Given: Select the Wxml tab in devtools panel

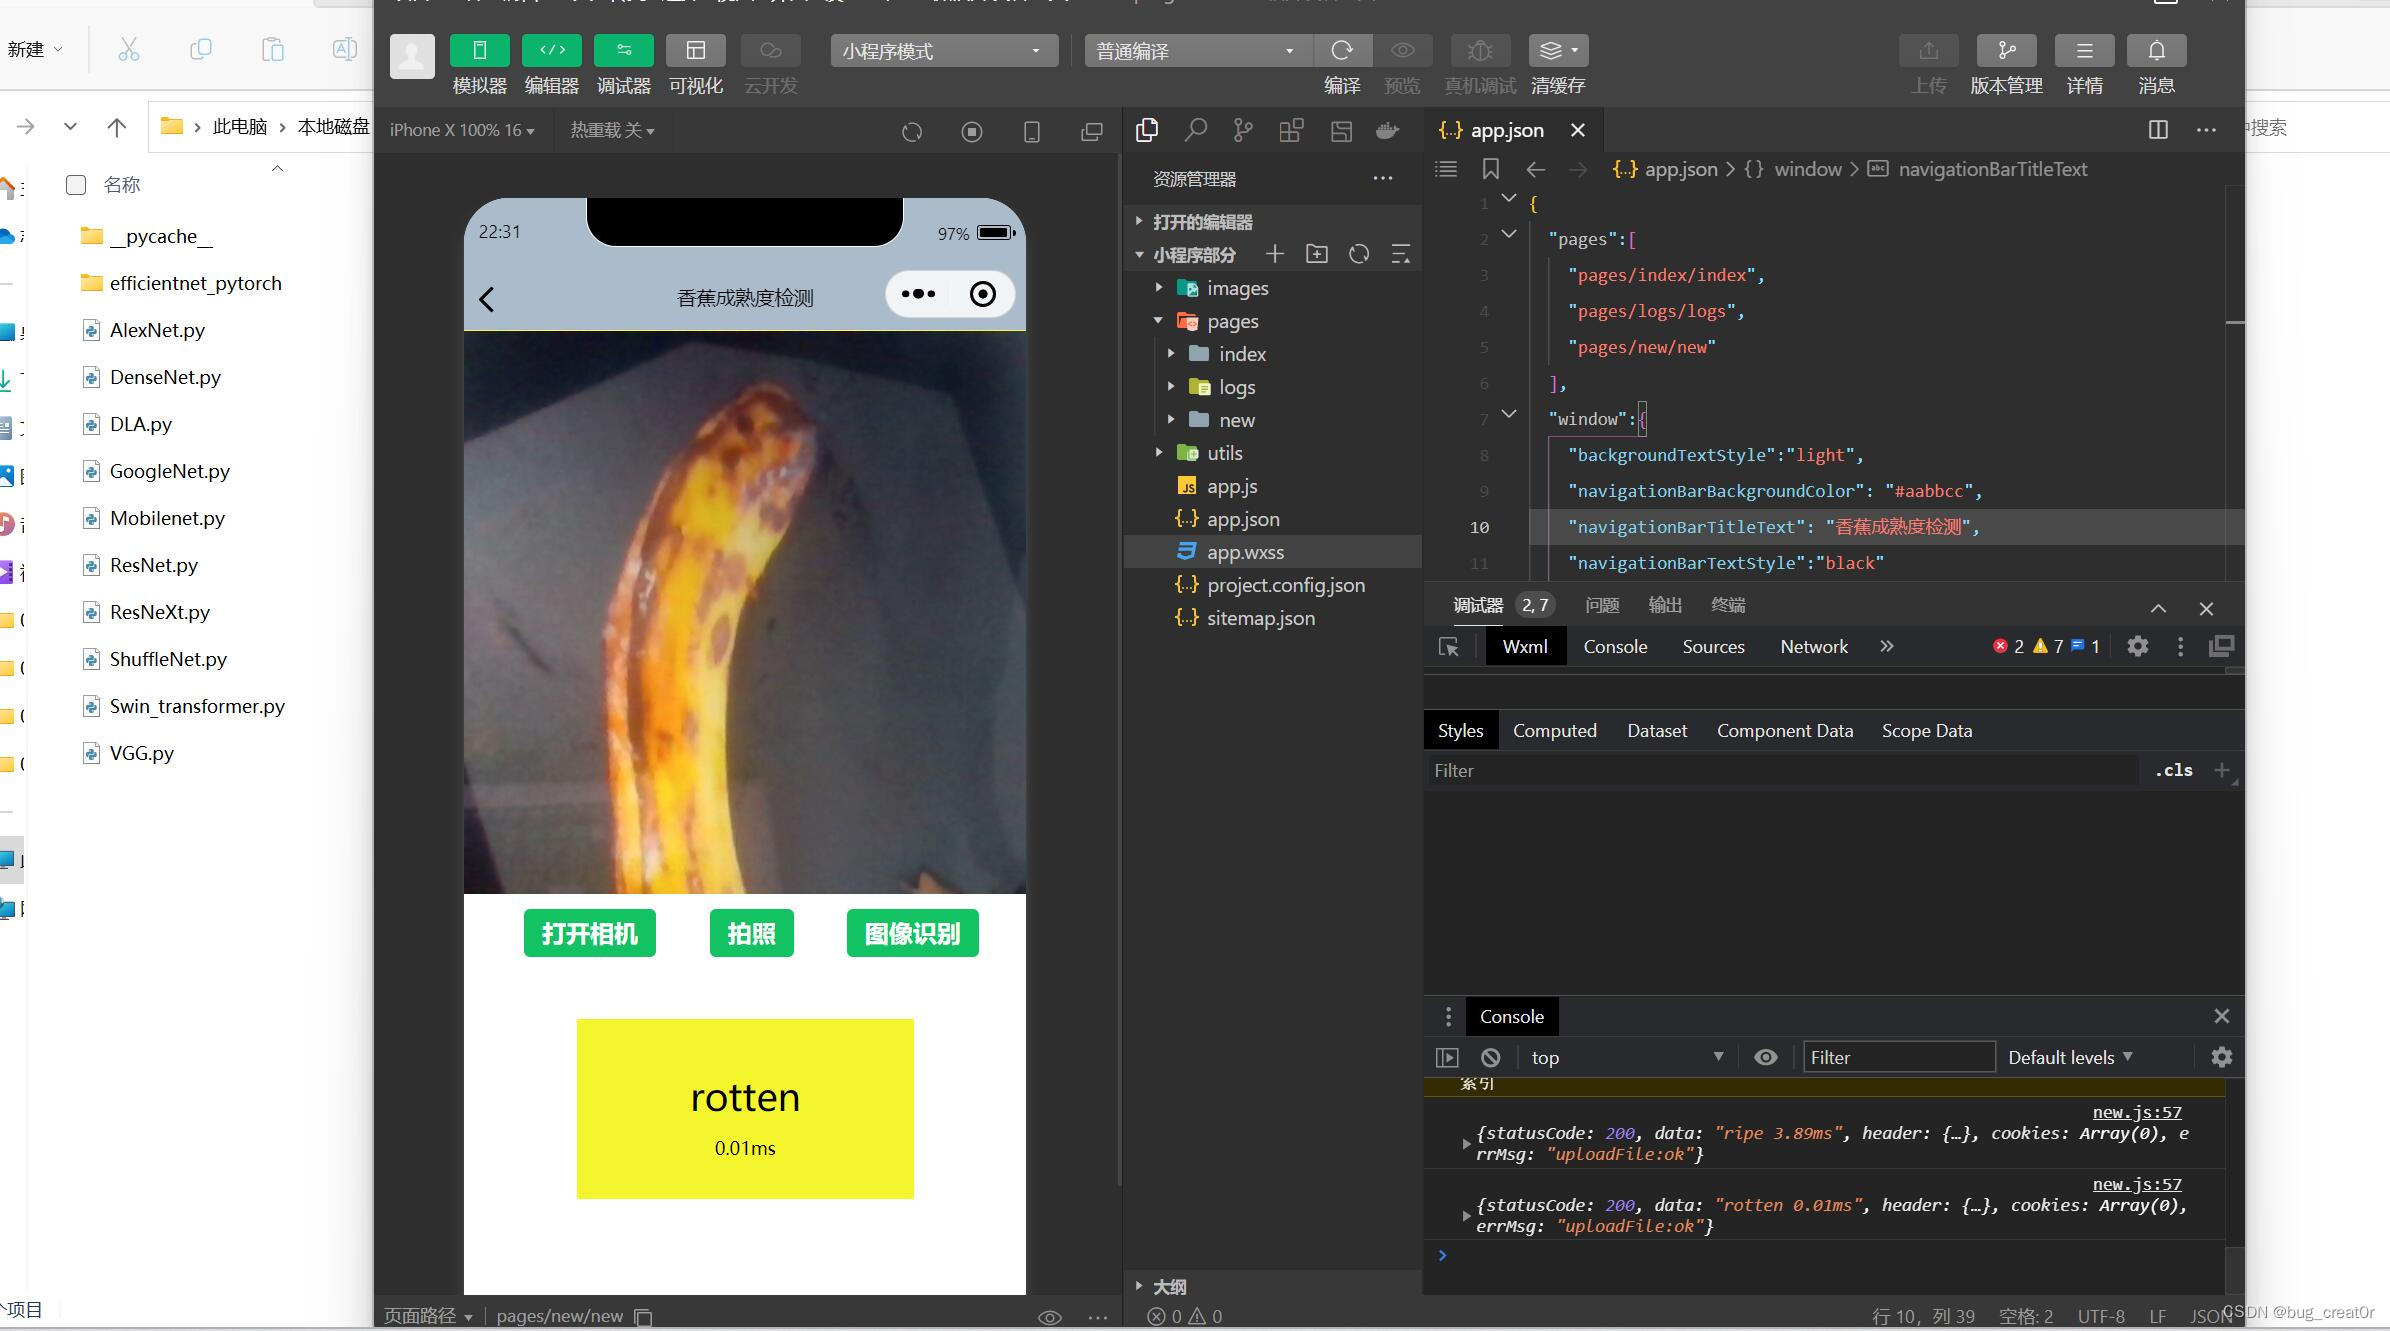Looking at the screenshot, I should click(1523, 646).
